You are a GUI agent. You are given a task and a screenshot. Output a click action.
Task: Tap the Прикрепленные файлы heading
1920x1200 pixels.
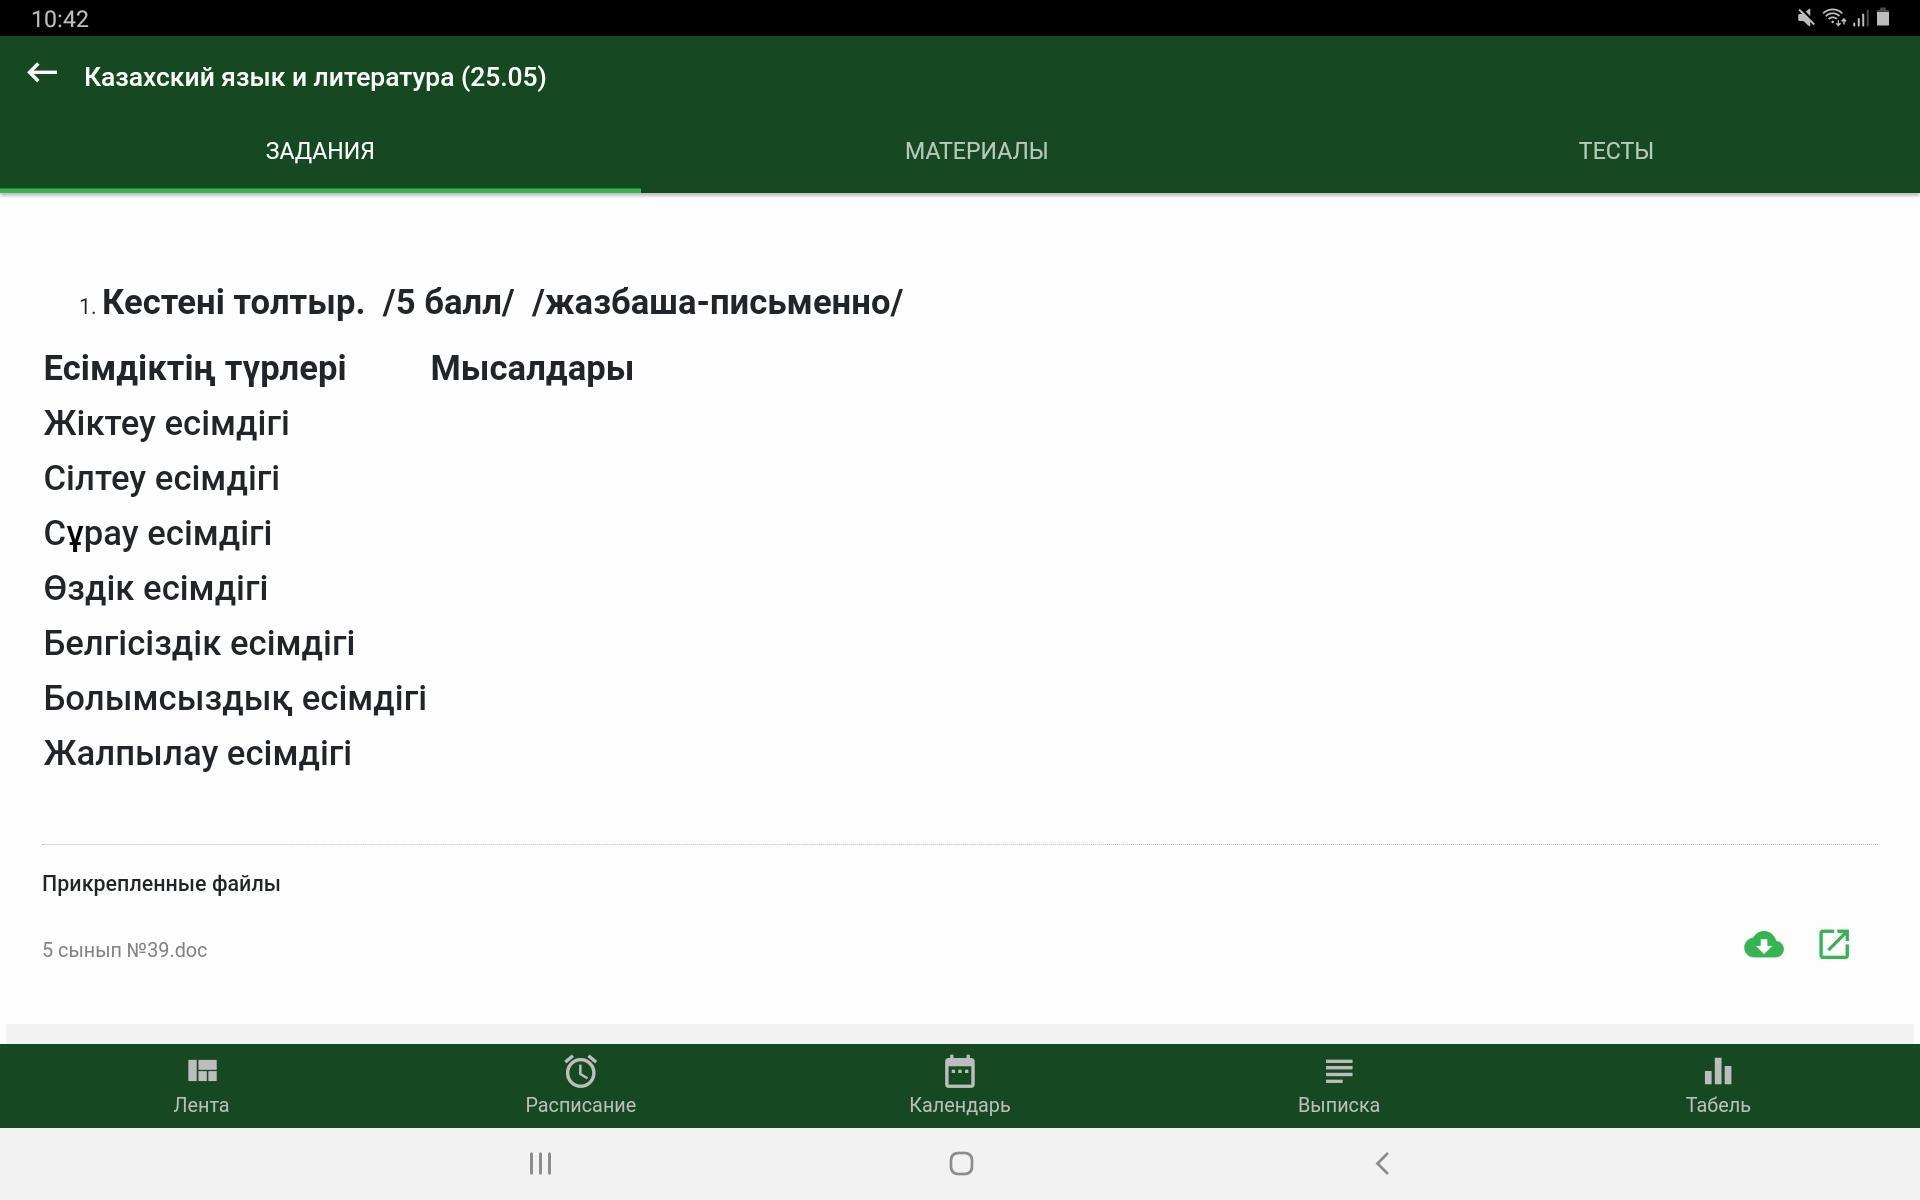(161, 884)
